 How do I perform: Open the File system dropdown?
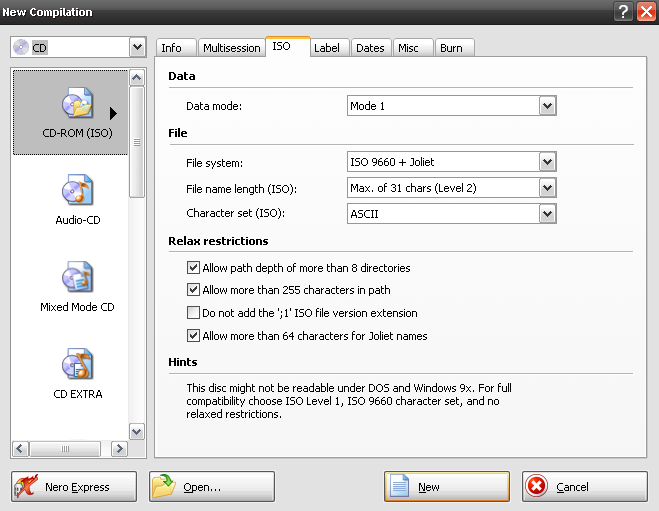[x=547, y=162]
